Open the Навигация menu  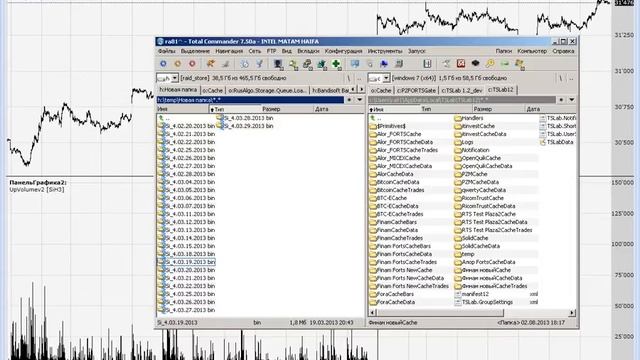click(229, 51)
